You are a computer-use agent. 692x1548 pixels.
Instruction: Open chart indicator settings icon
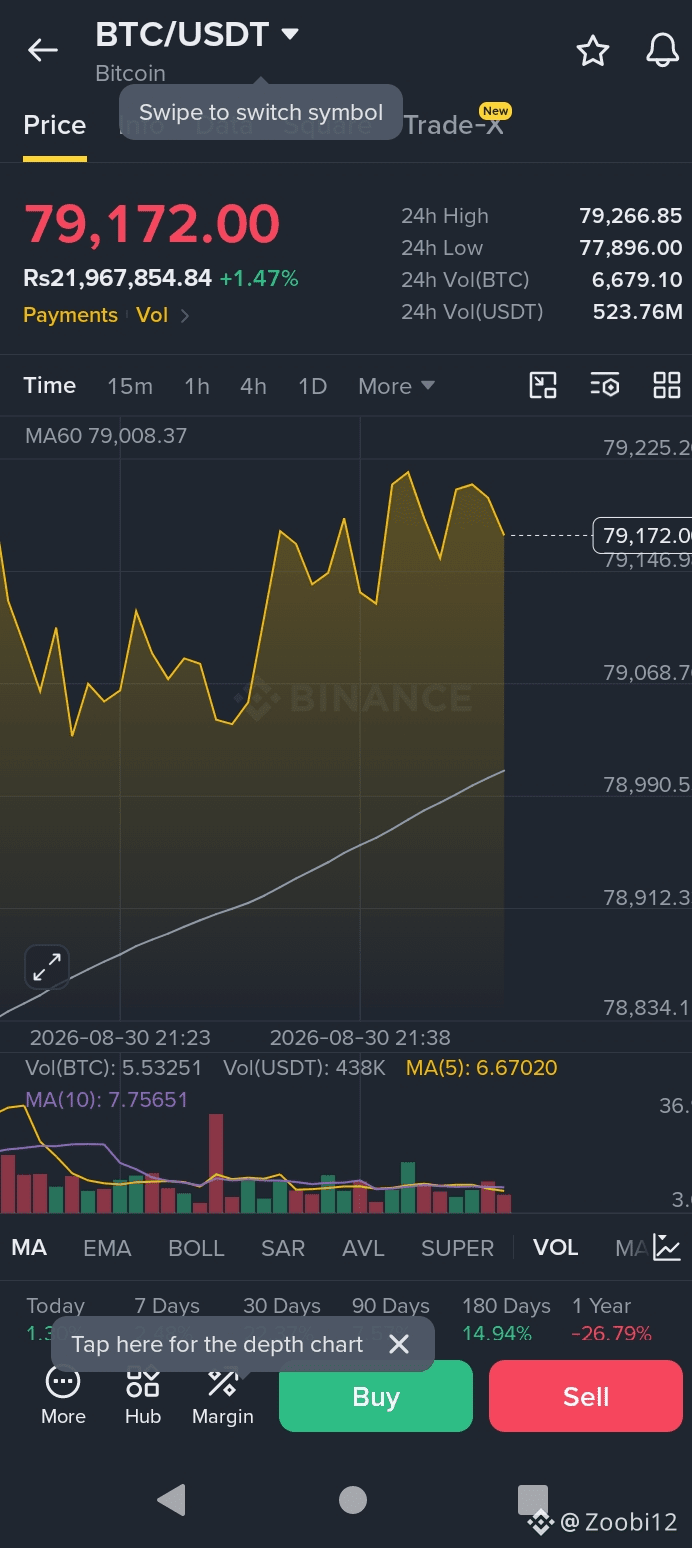click(605, 385)
